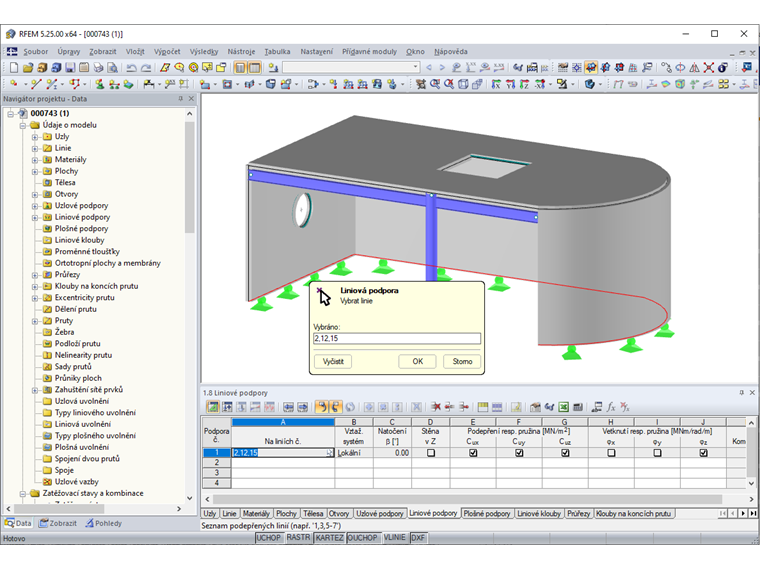Print using the printer toolbar icon
Viewport: 760px width, 570px height.
tap(98, 68)
